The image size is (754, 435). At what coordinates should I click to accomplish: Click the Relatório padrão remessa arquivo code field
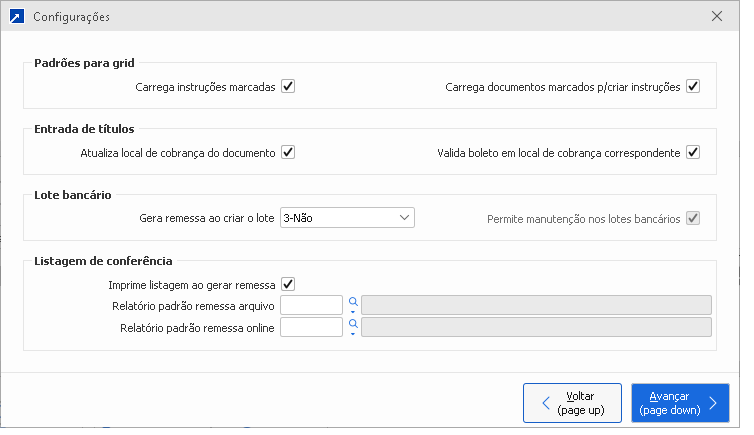(x=312, y=305)
